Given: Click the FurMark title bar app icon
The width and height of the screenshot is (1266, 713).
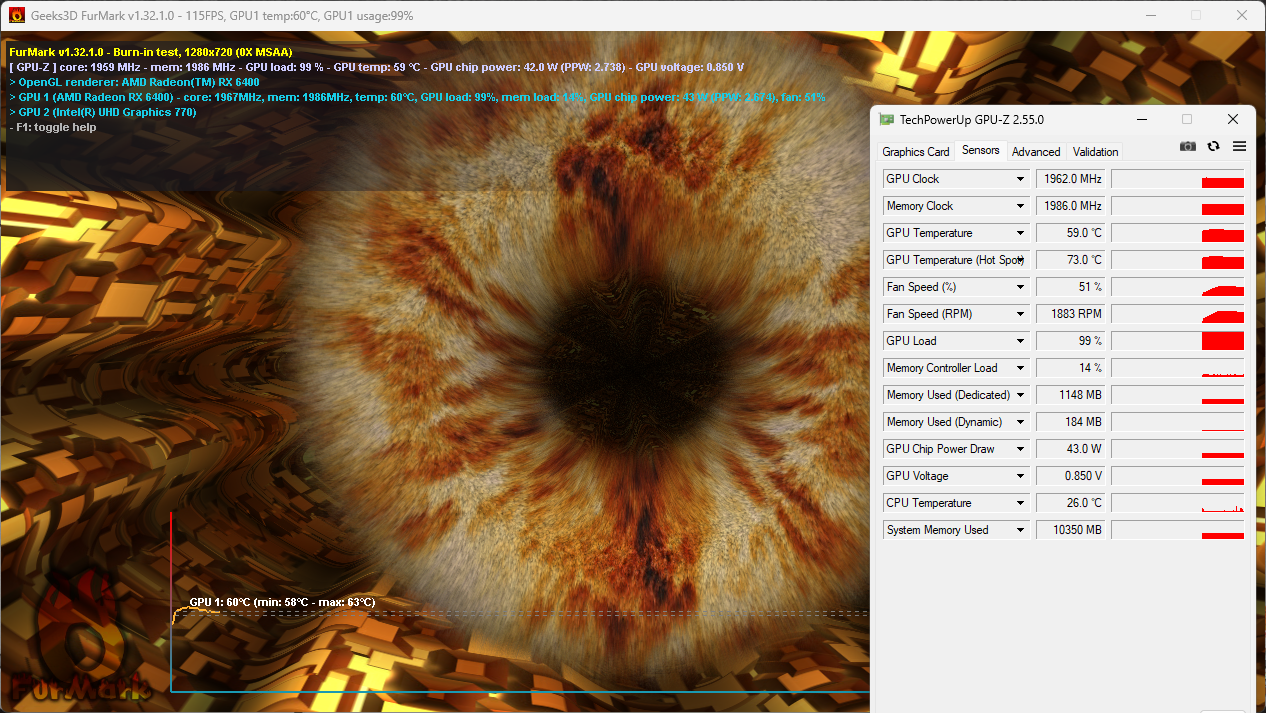Looking at the screenshot, I should click(17, 15).
